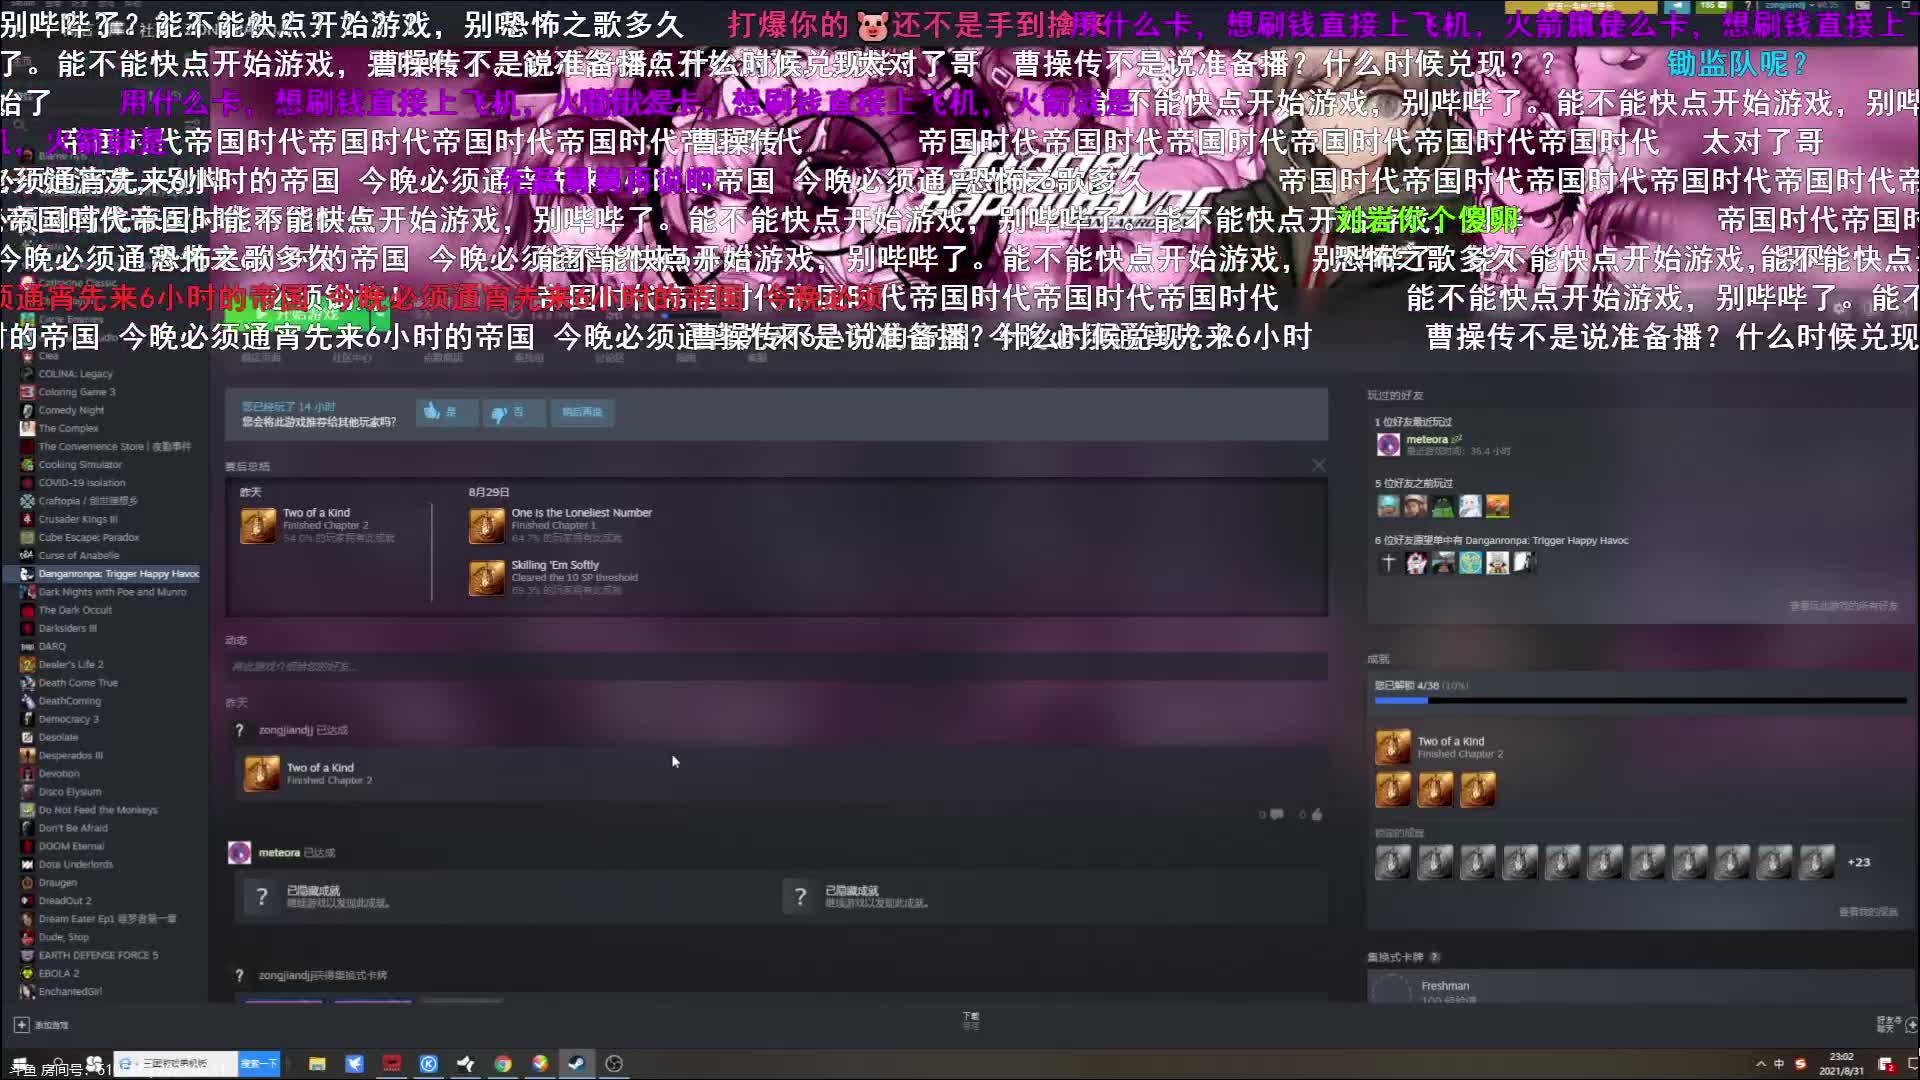Click first hidden achievement question mark tile
1920x1080 pixels.
[x=262, y=897]
